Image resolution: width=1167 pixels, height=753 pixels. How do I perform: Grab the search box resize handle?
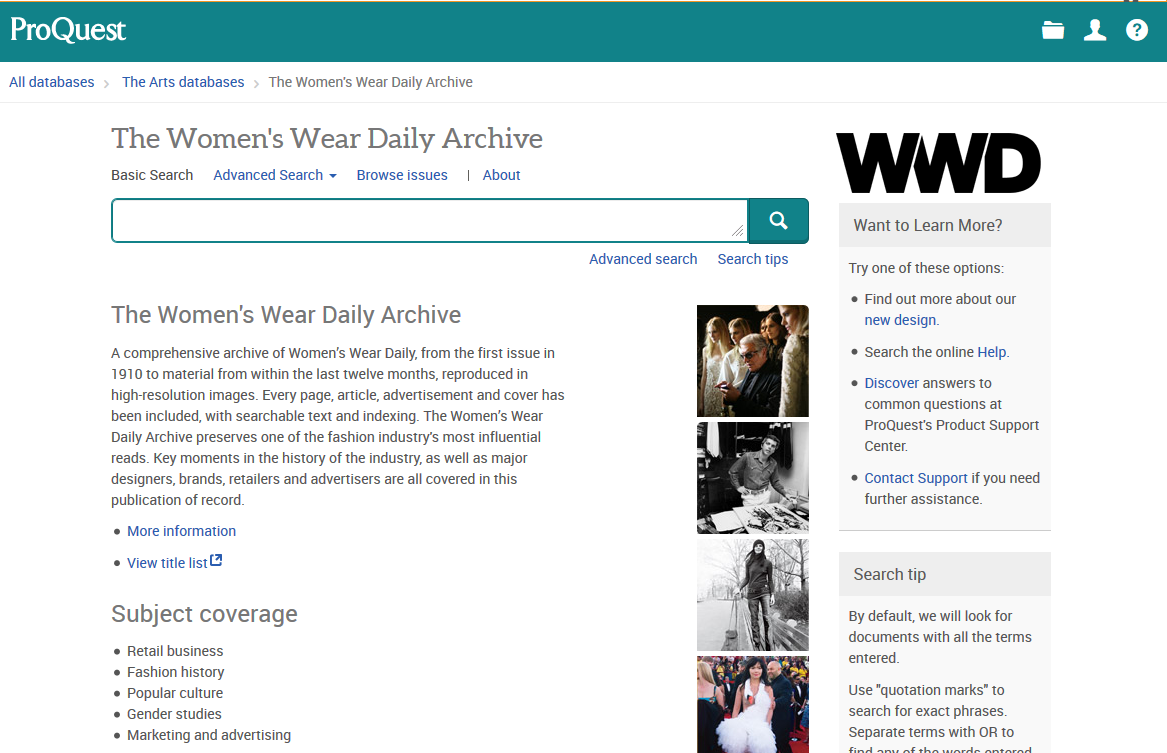pyautogui.click(x=738, y=231)
